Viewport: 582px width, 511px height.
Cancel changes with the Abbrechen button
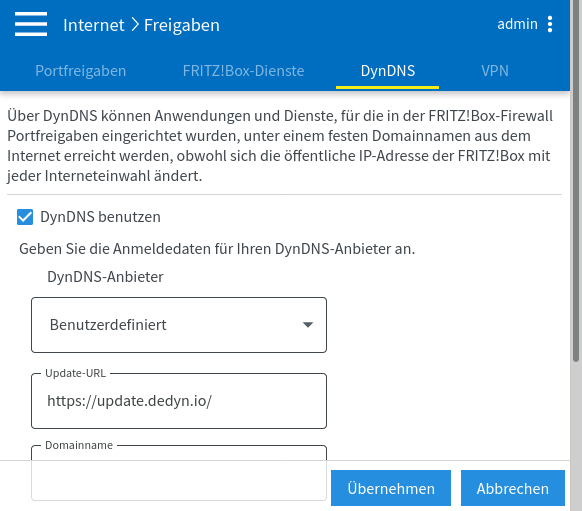pyautogui.click(x=513, y=488)
